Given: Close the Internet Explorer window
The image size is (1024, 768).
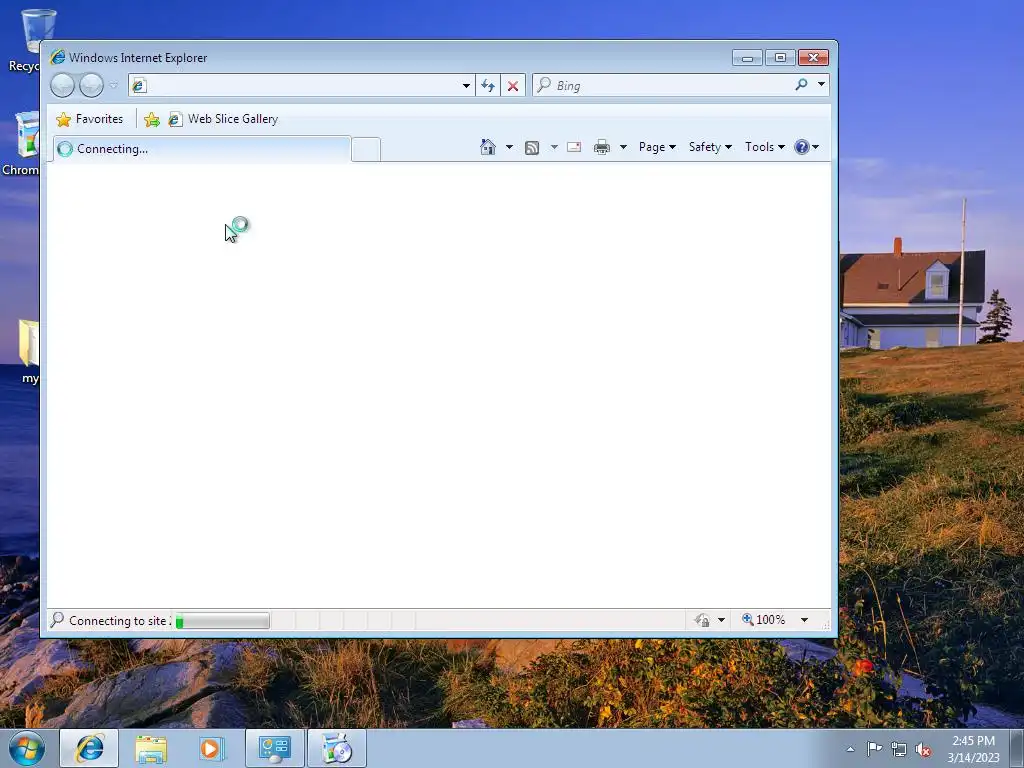Looking at the screenshot, I should point(813,58).
